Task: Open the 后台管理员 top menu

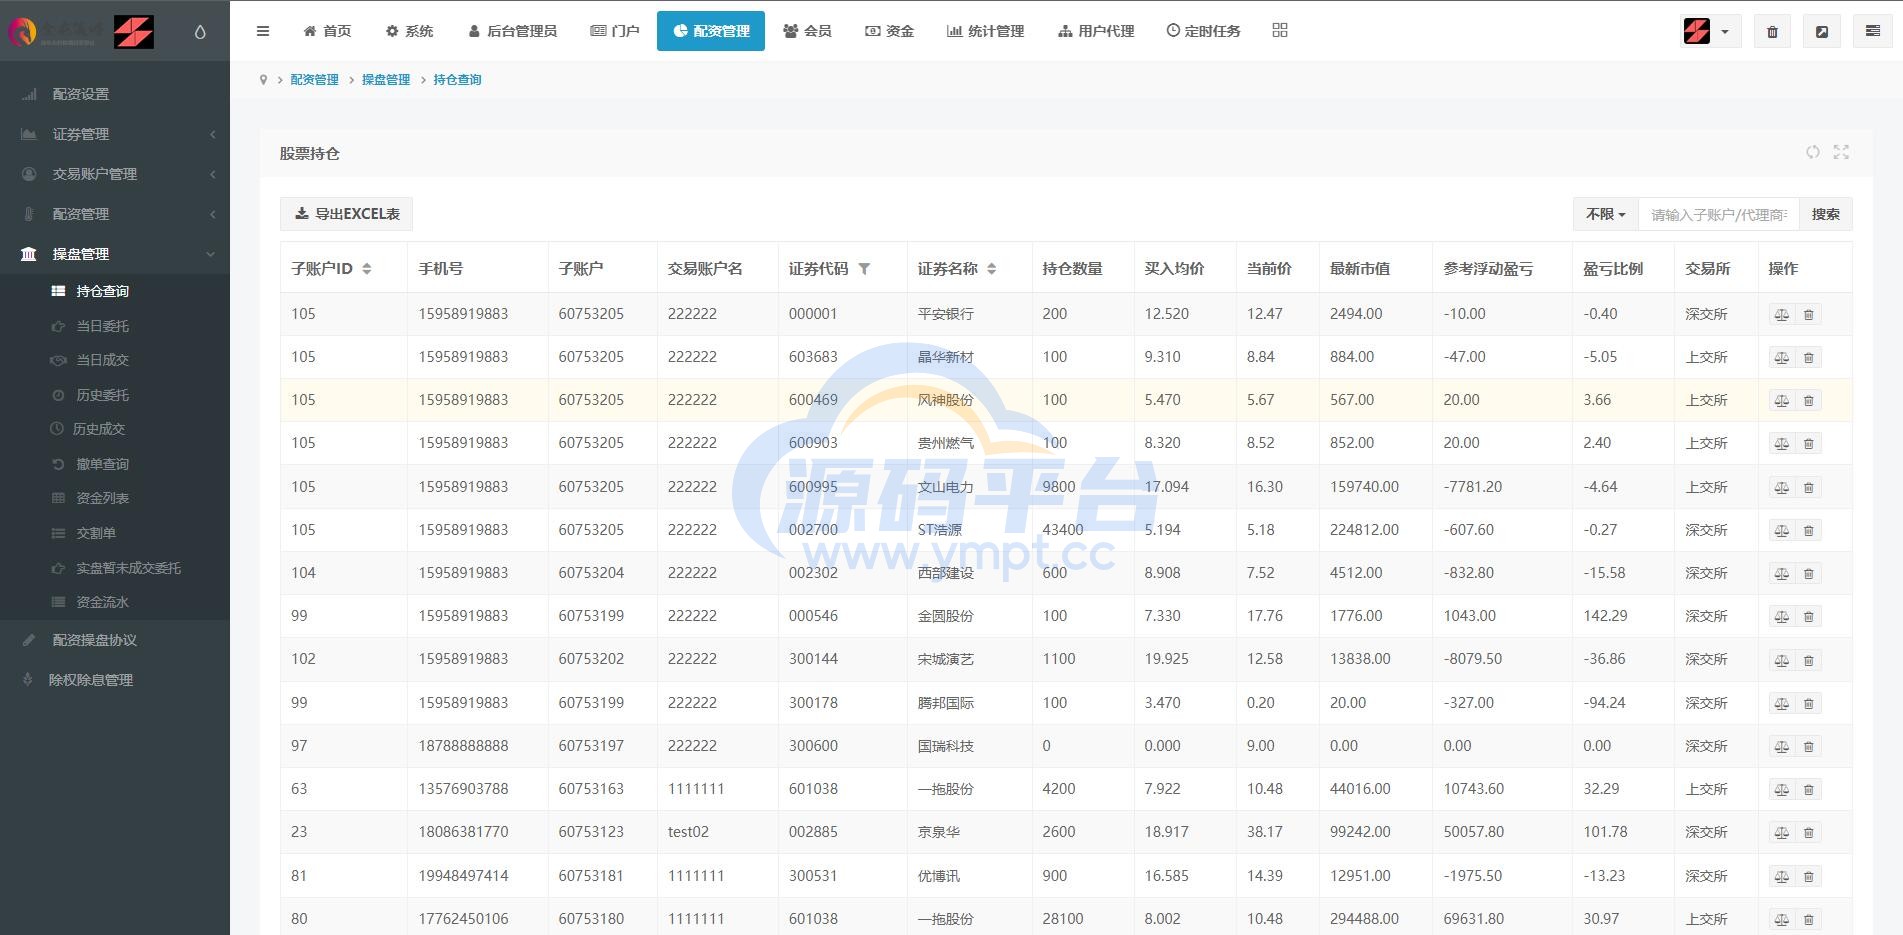Action: point(512,31)
